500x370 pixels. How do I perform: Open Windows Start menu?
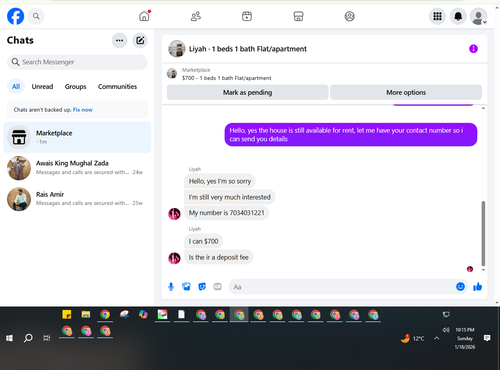click(9, 338)
